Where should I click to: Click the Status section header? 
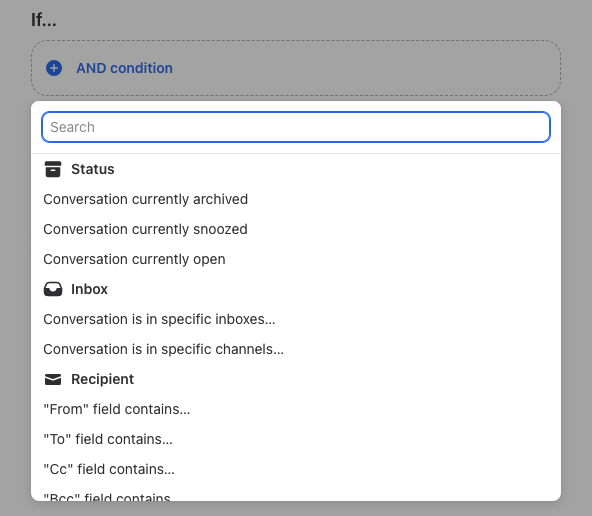tap(92, 169)
